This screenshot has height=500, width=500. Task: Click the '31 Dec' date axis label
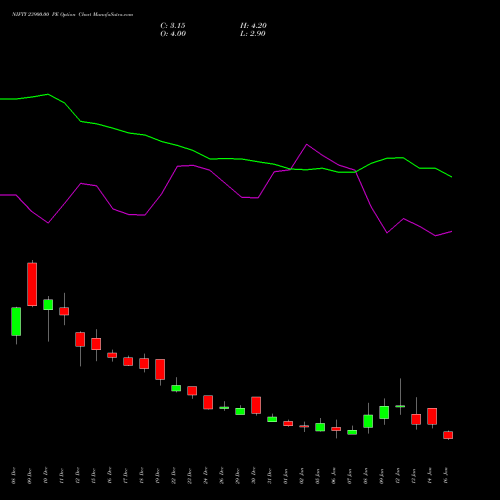tap(270, 476)
